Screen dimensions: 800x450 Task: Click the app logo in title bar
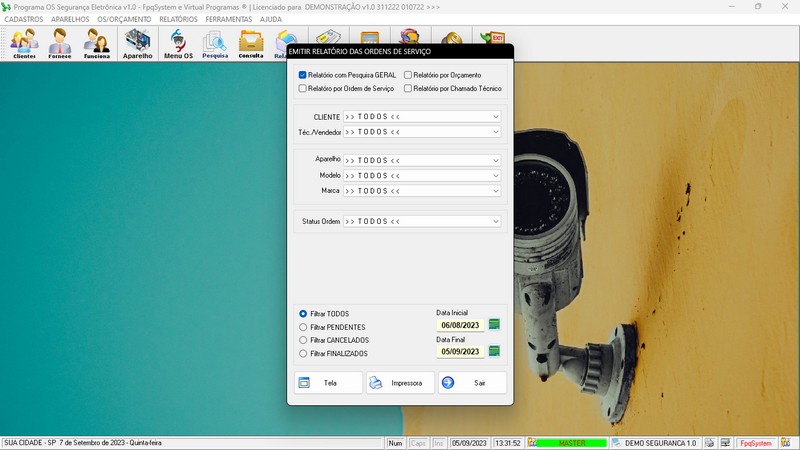(6, 7)
